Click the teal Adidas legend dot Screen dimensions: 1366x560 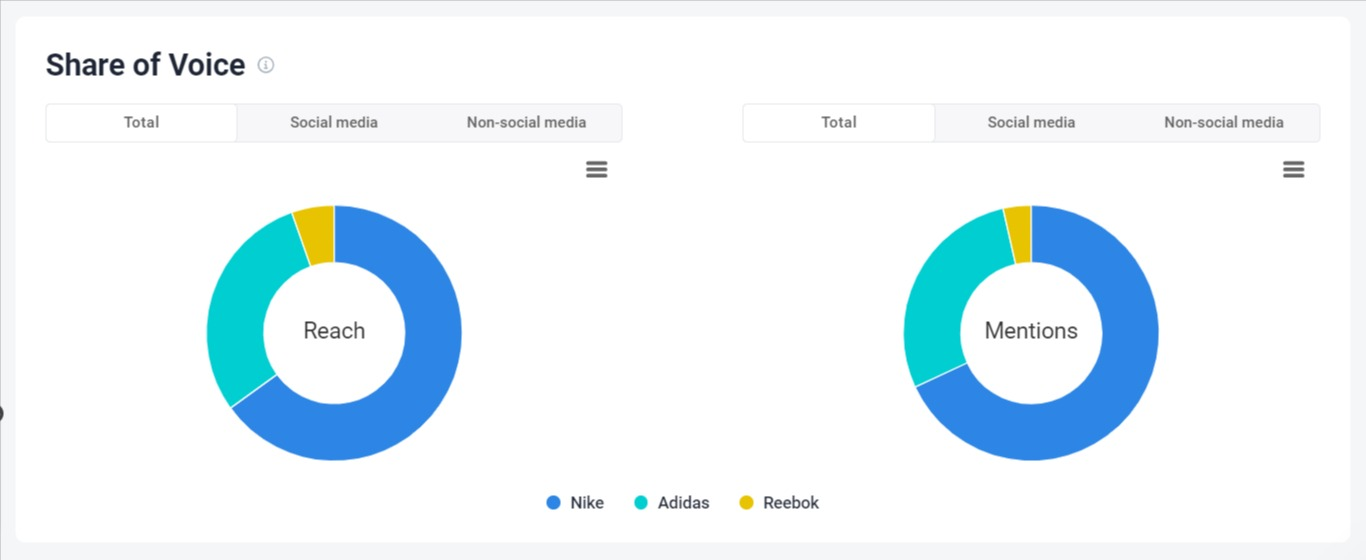pyautogui.click(x=641, y=503)
